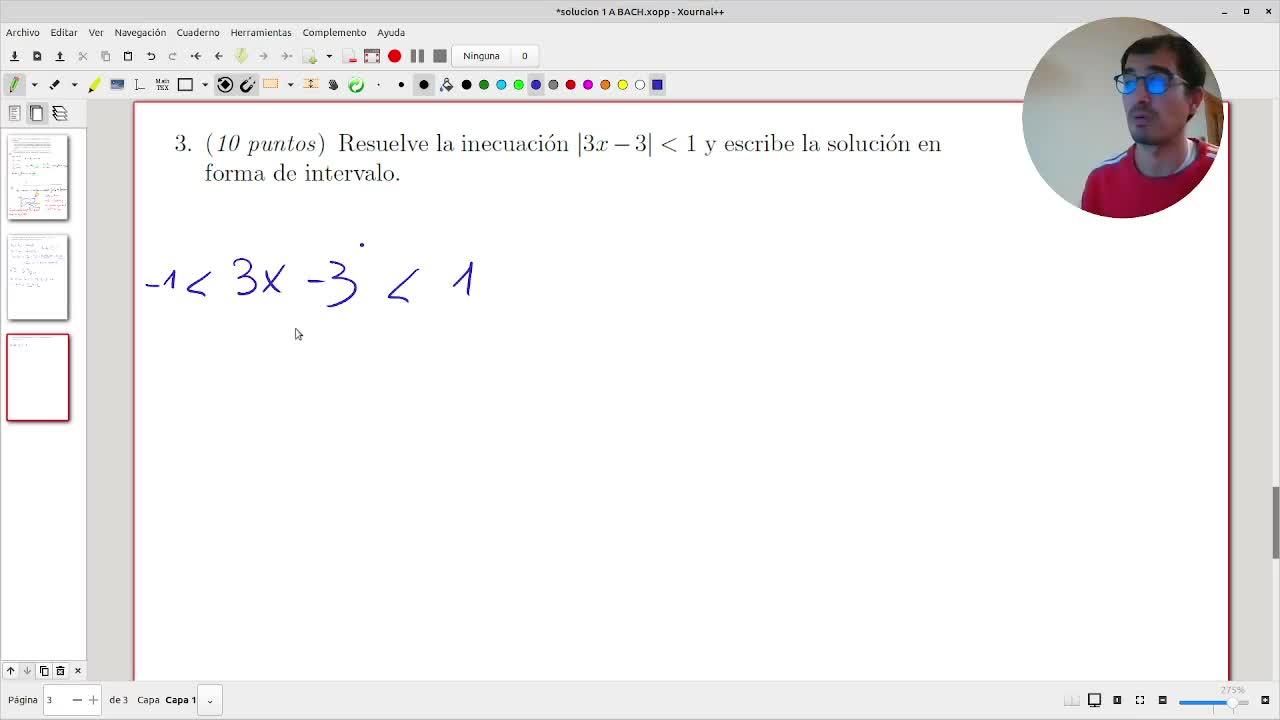1280x720 pixels.
Task: Open the Math TeX tool
Action: click(x=162, y=85)
